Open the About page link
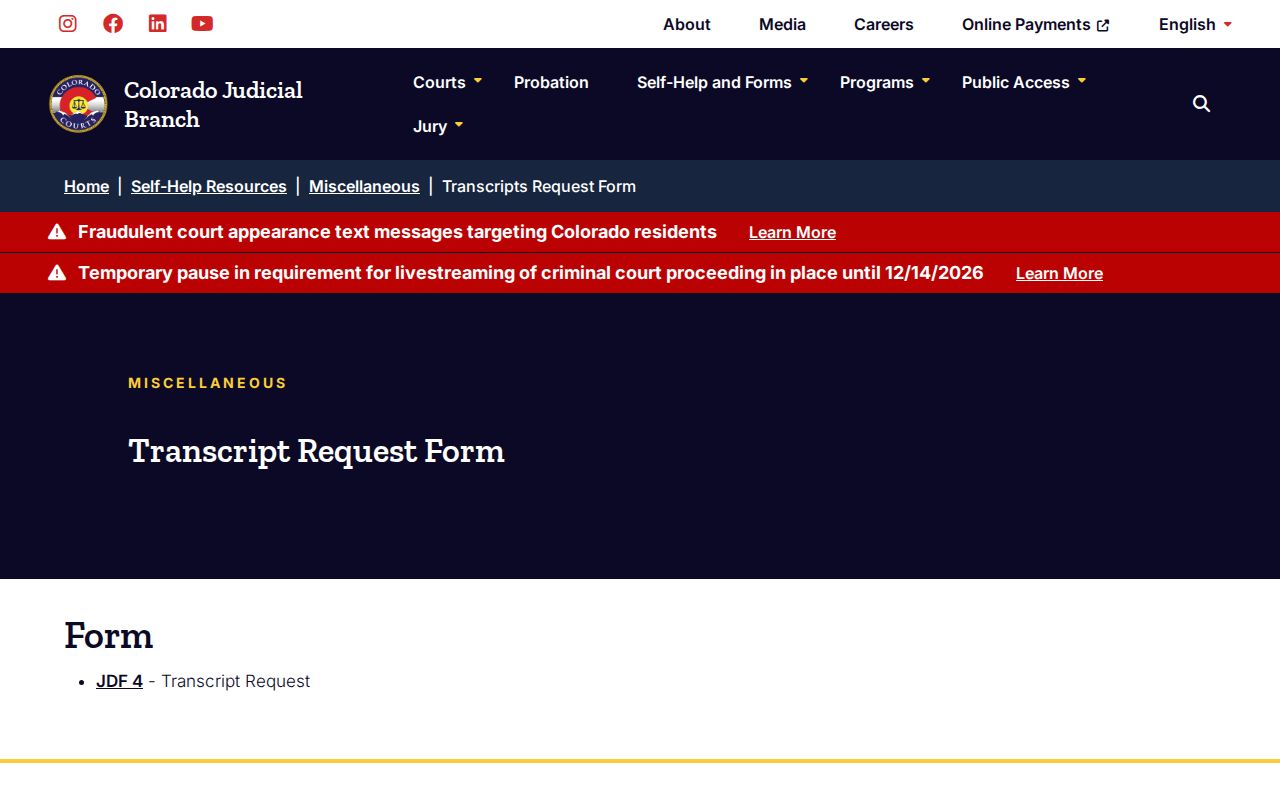1280x800 pixels. tap(687, 24)
